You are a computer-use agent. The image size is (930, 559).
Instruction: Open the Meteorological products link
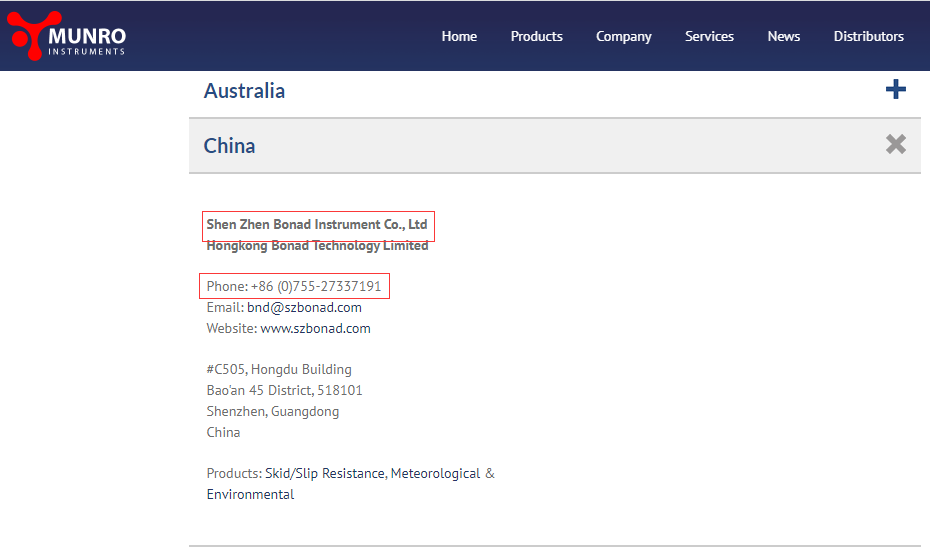(435, 473)
